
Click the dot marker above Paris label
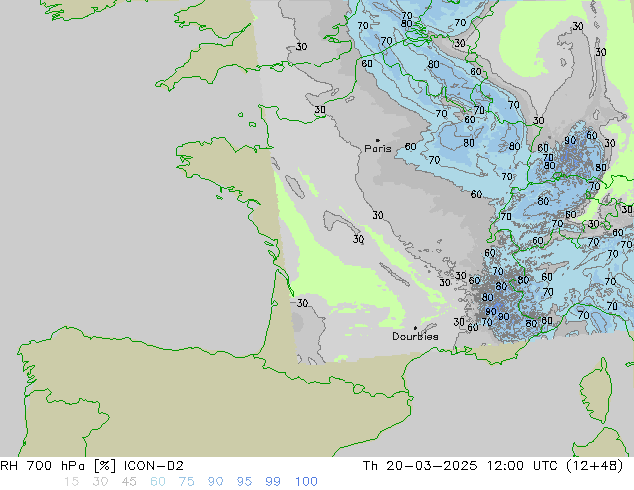(377, 140)
